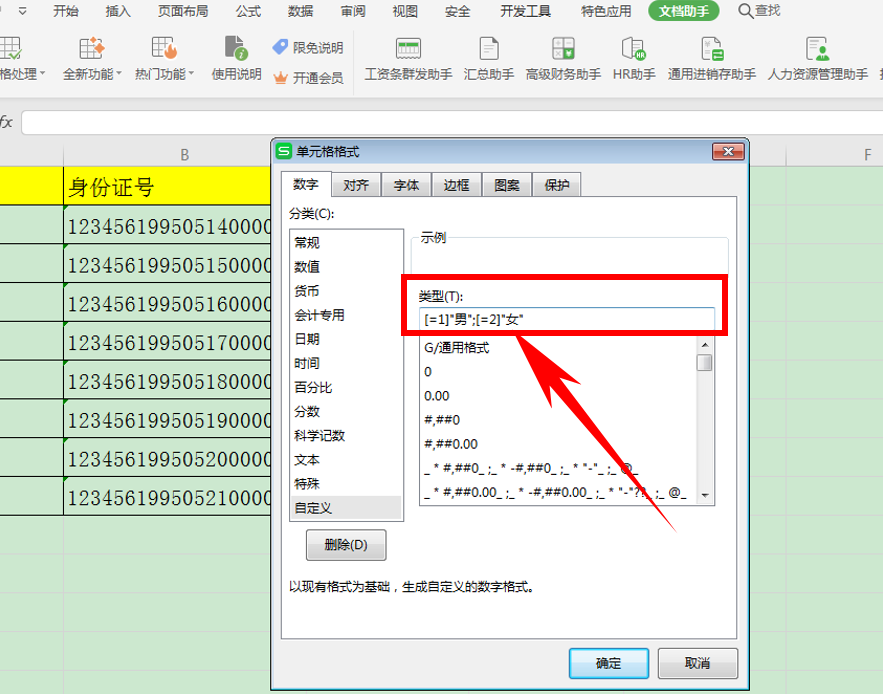
Task: Click the 类型 custom format input field
Action: coord(567,319)
